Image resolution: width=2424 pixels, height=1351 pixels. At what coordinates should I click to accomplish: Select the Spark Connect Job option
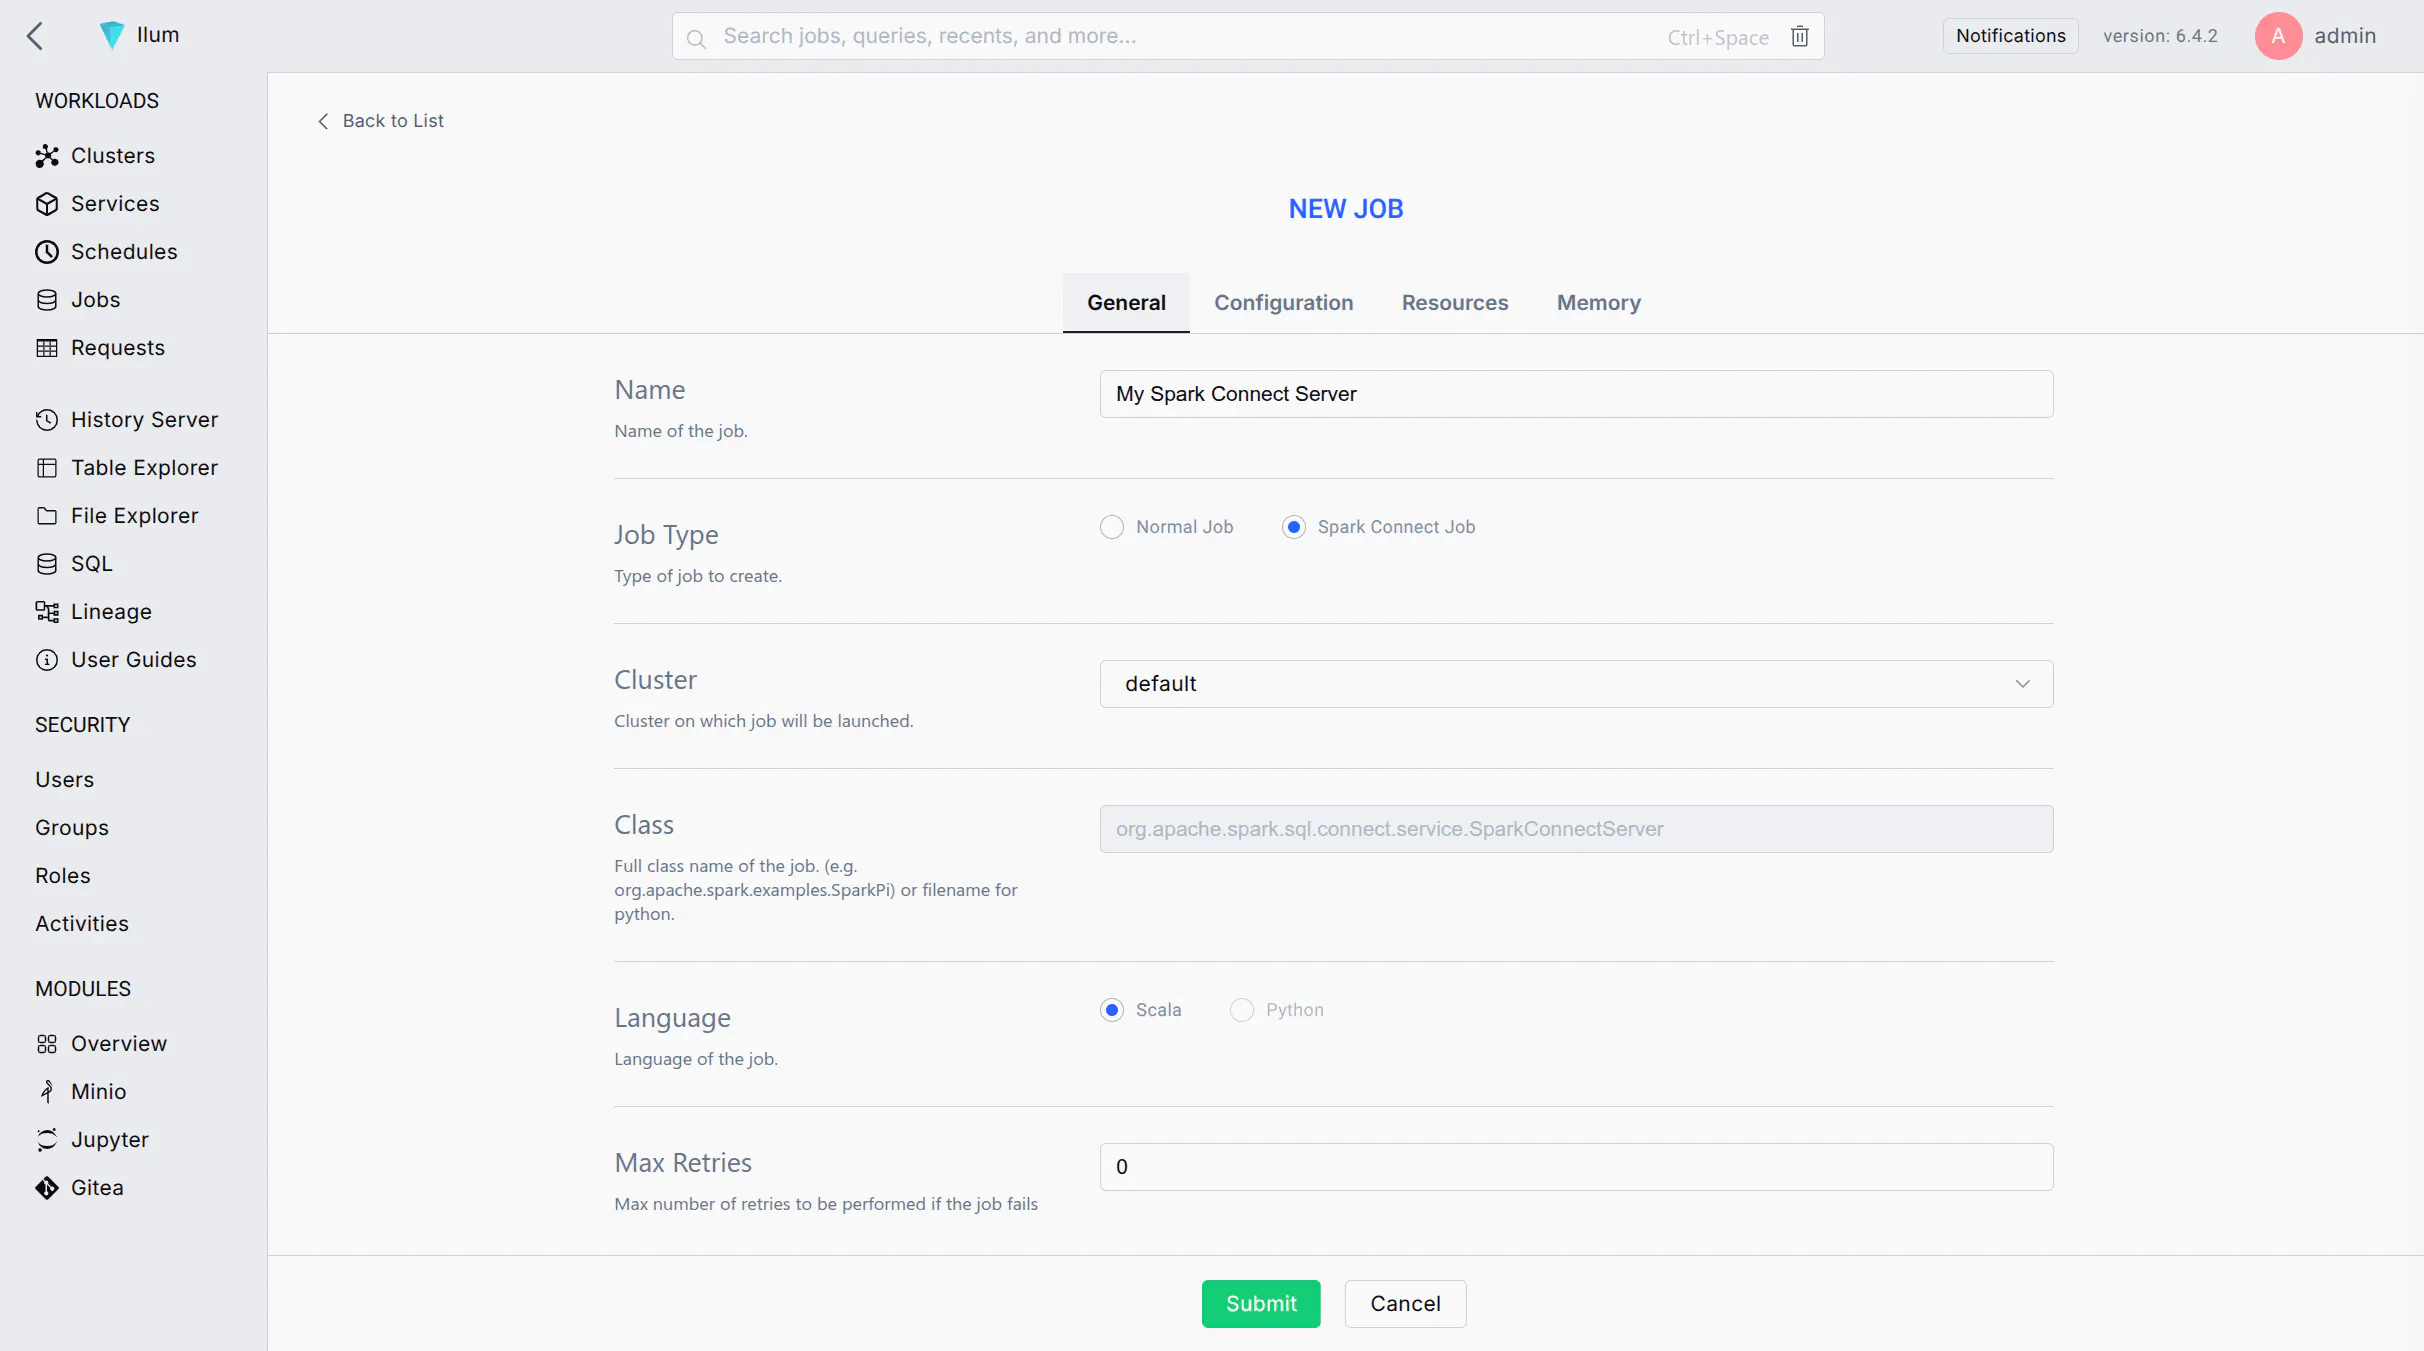coord(1292,526)
